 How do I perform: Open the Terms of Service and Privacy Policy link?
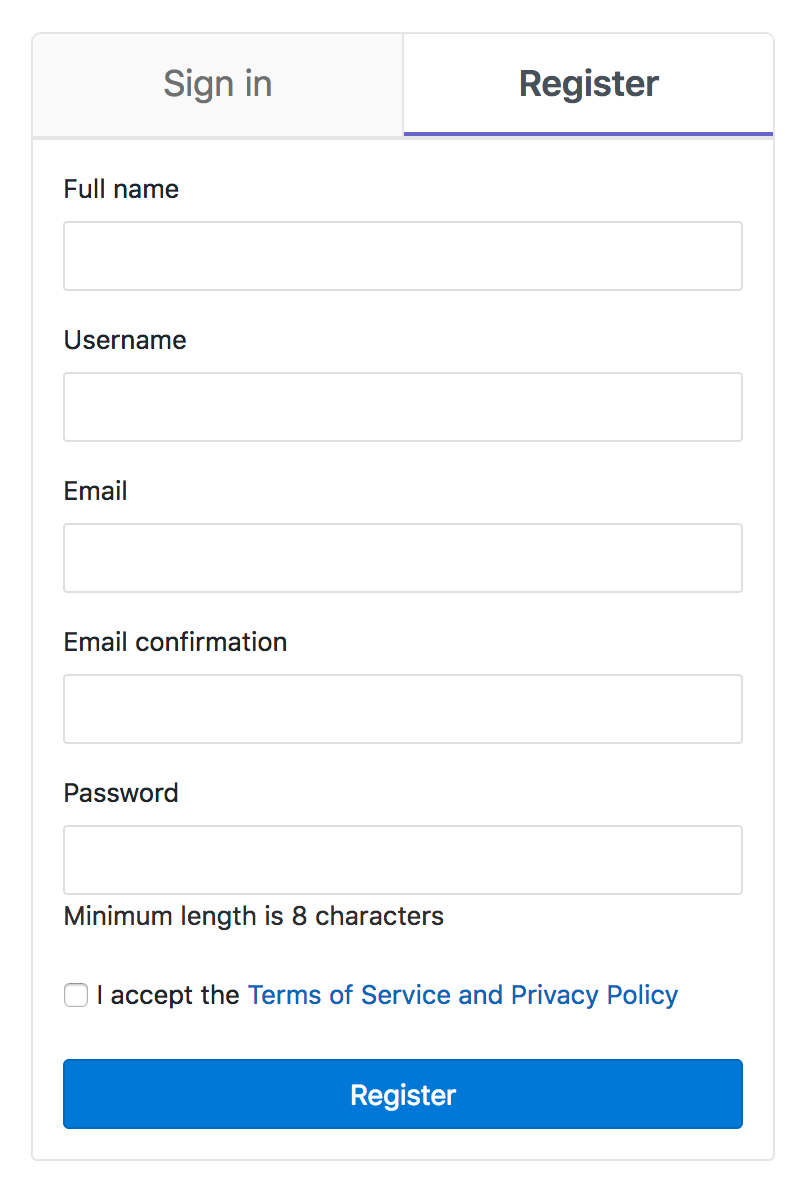[x=463, y=995]
